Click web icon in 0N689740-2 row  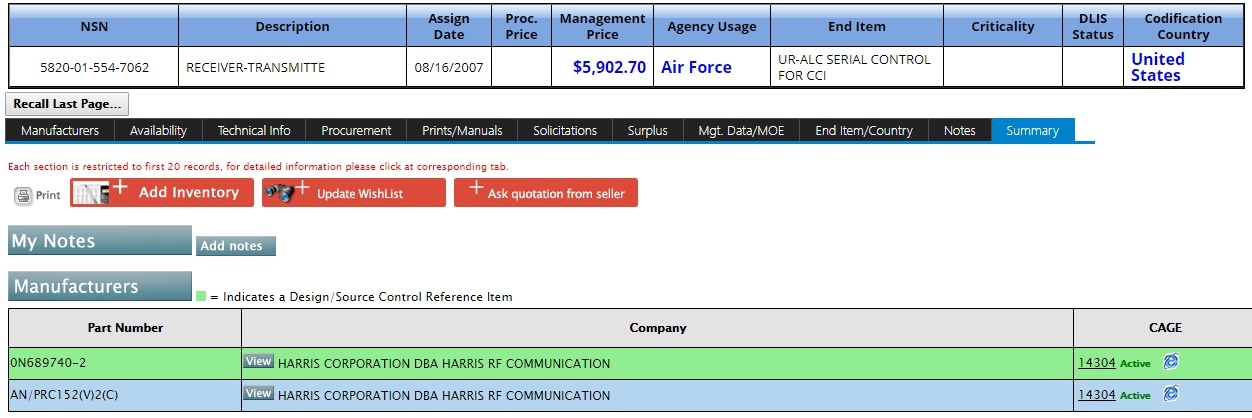pos(1171,363)
